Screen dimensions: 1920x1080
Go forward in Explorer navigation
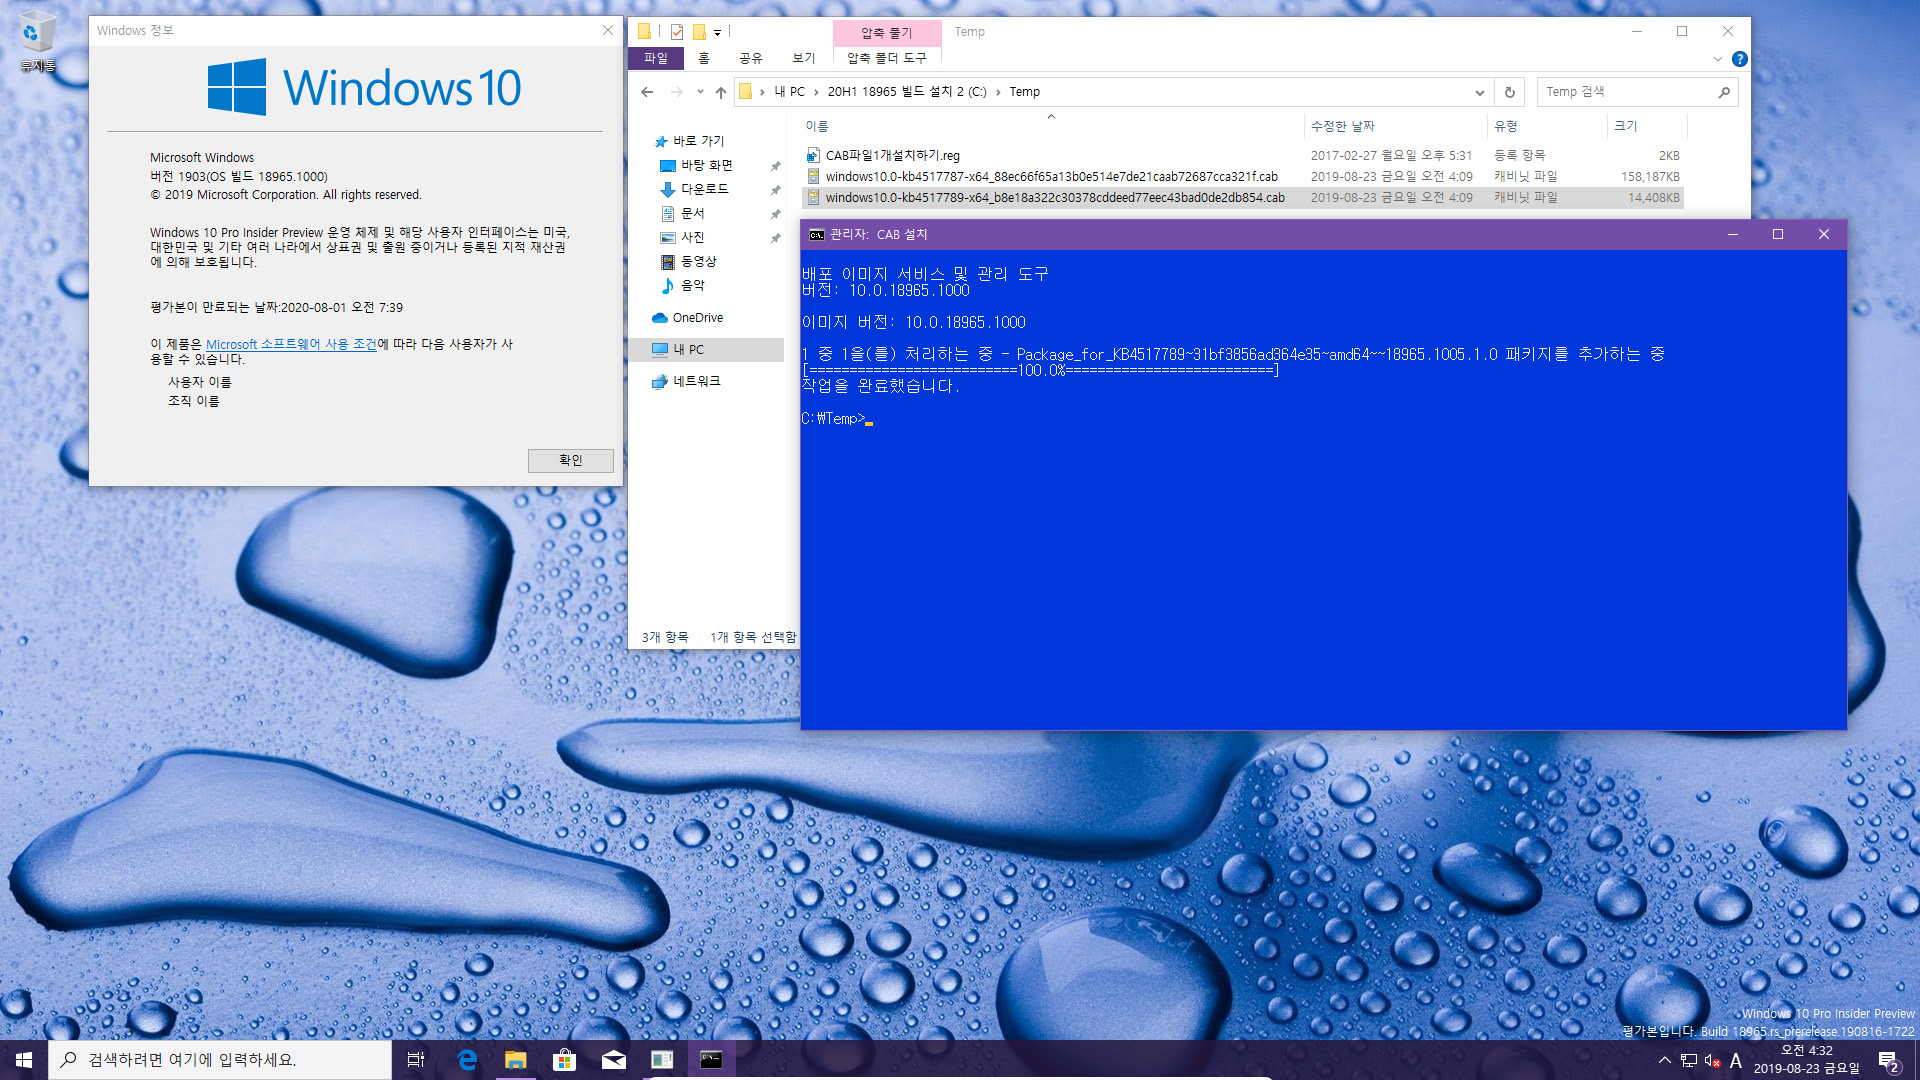pos(677,92)
